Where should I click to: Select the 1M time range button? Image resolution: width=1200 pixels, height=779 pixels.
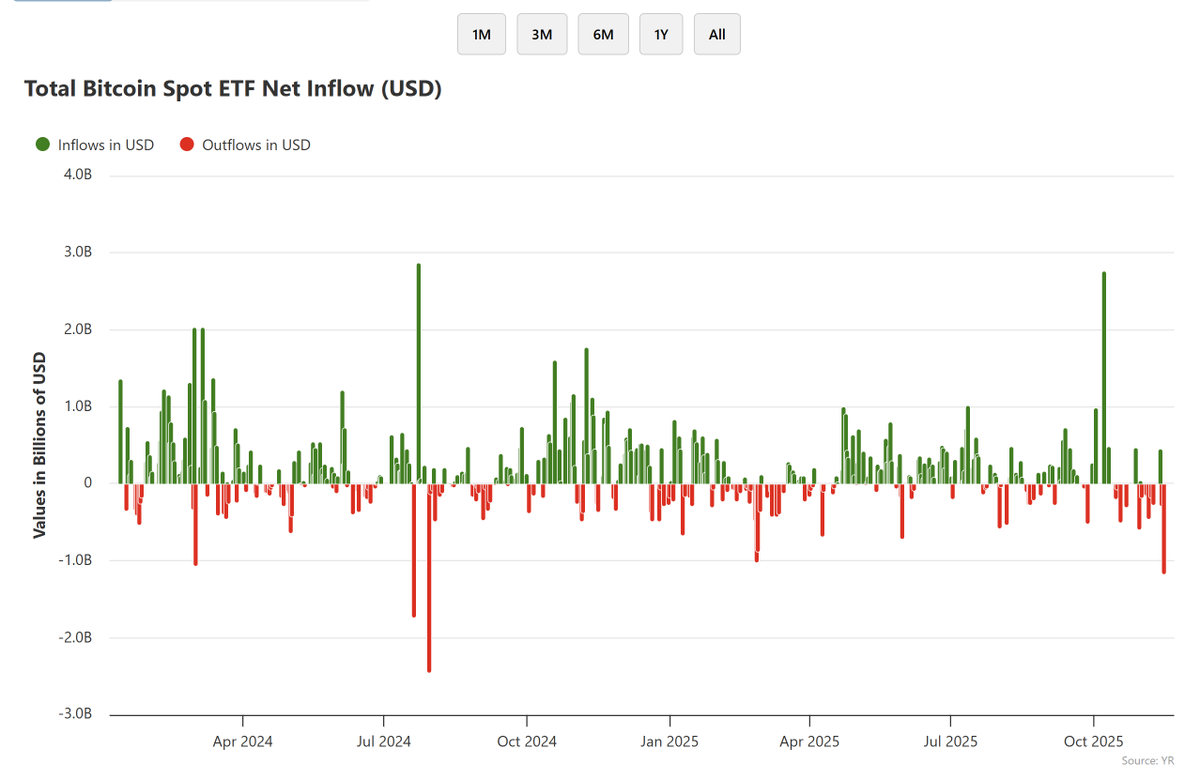pyautogui.click(x=481, y=34)
